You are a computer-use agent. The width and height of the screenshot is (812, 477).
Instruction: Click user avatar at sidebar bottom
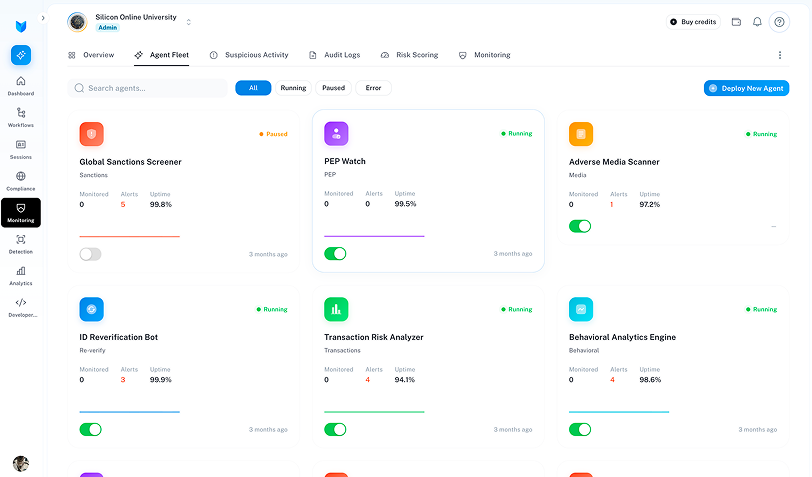21,464
